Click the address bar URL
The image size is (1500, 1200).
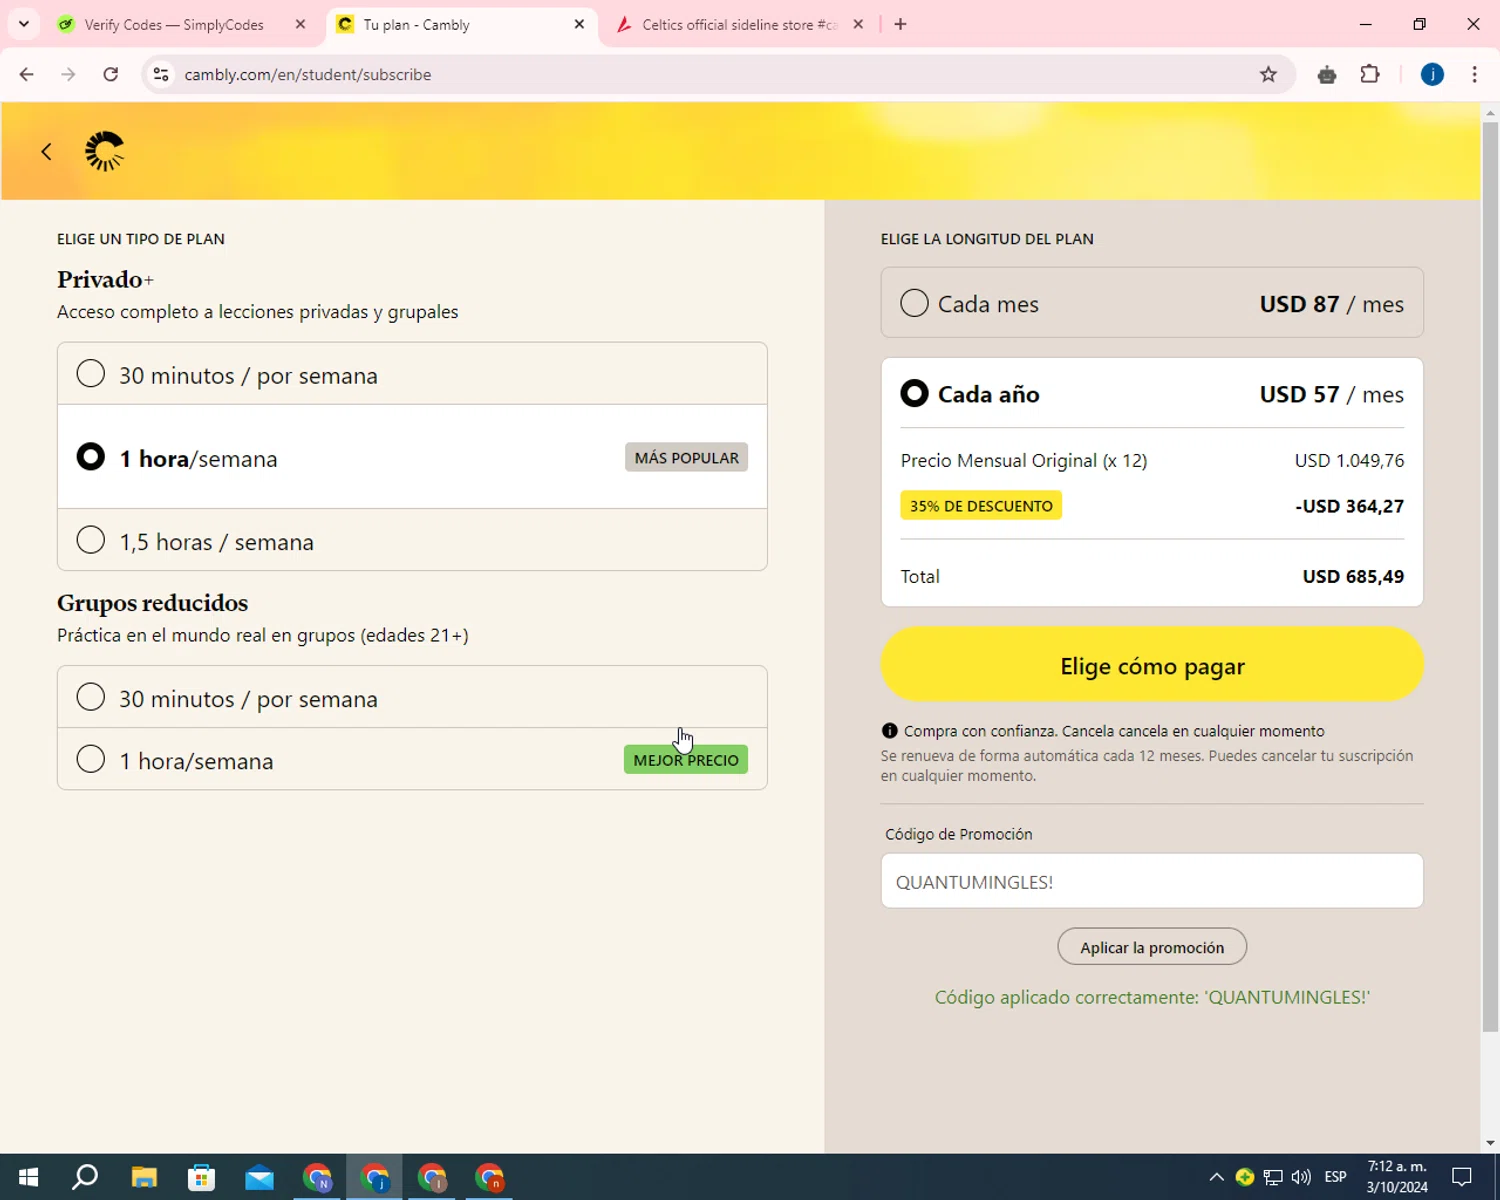[x=308, y=74]
